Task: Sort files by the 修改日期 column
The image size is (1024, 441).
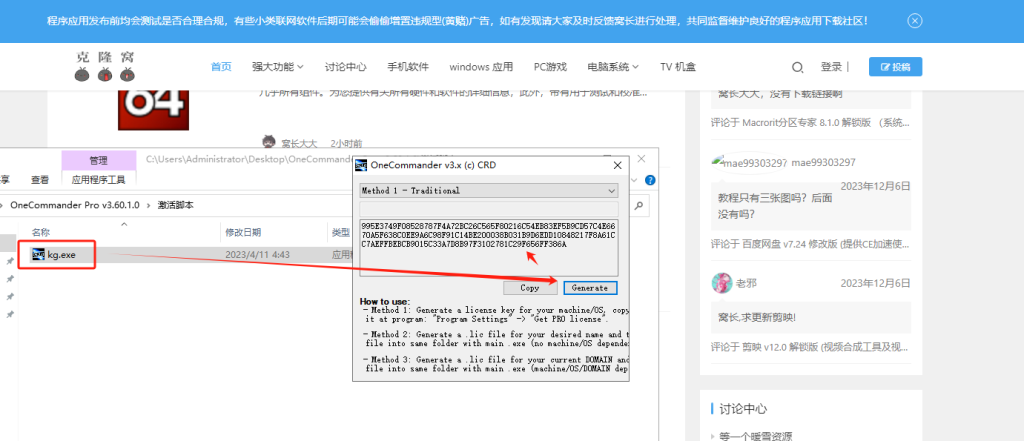Action: coord(244,232)
